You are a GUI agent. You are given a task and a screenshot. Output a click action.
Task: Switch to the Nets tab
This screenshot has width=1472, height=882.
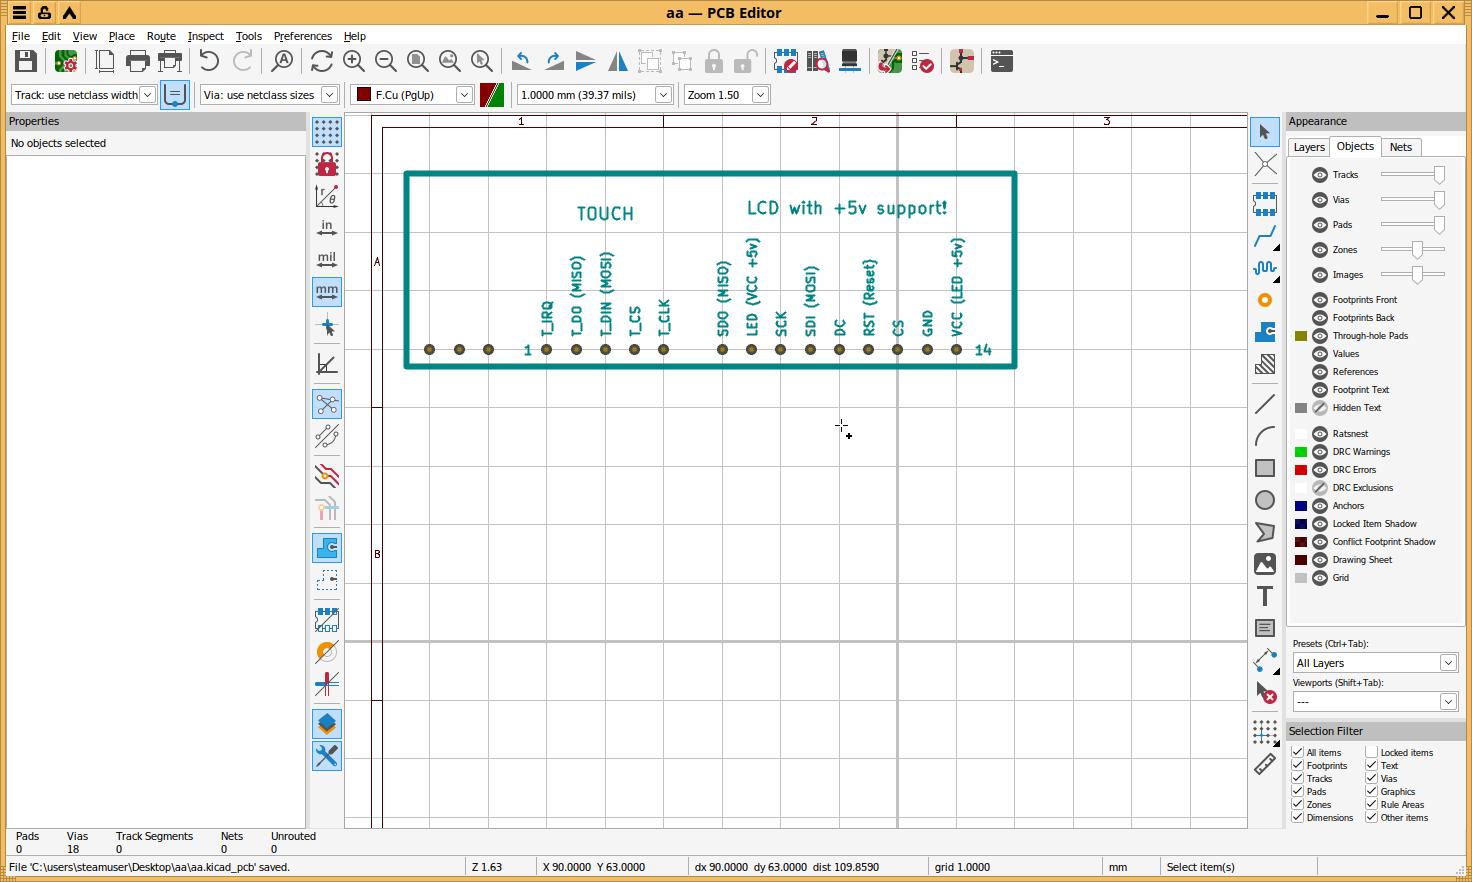(1400, 147)
